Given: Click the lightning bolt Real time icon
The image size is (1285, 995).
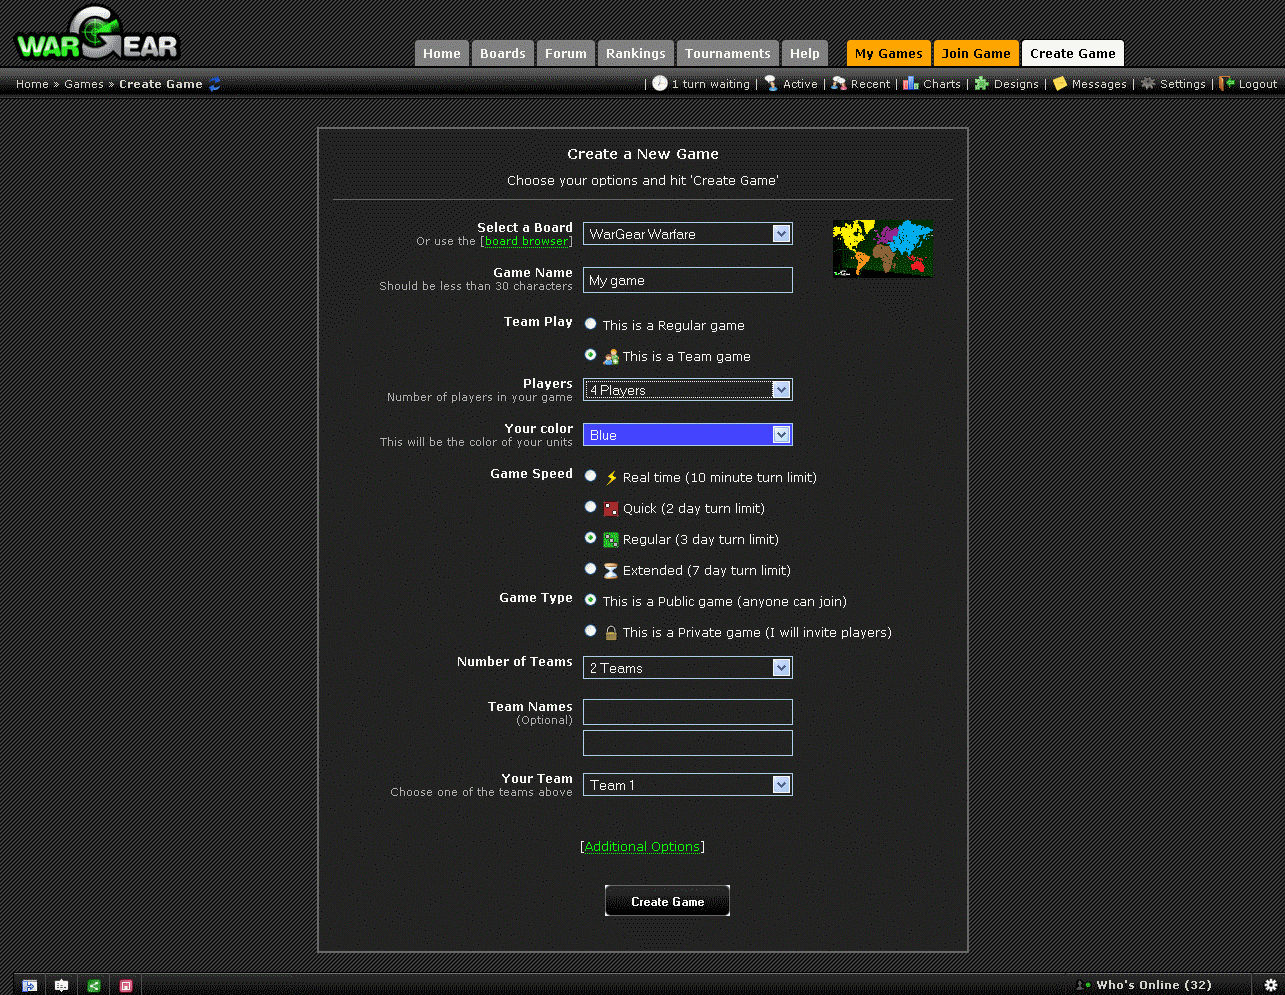Looking at the screenshot, I should pos(611,478).
